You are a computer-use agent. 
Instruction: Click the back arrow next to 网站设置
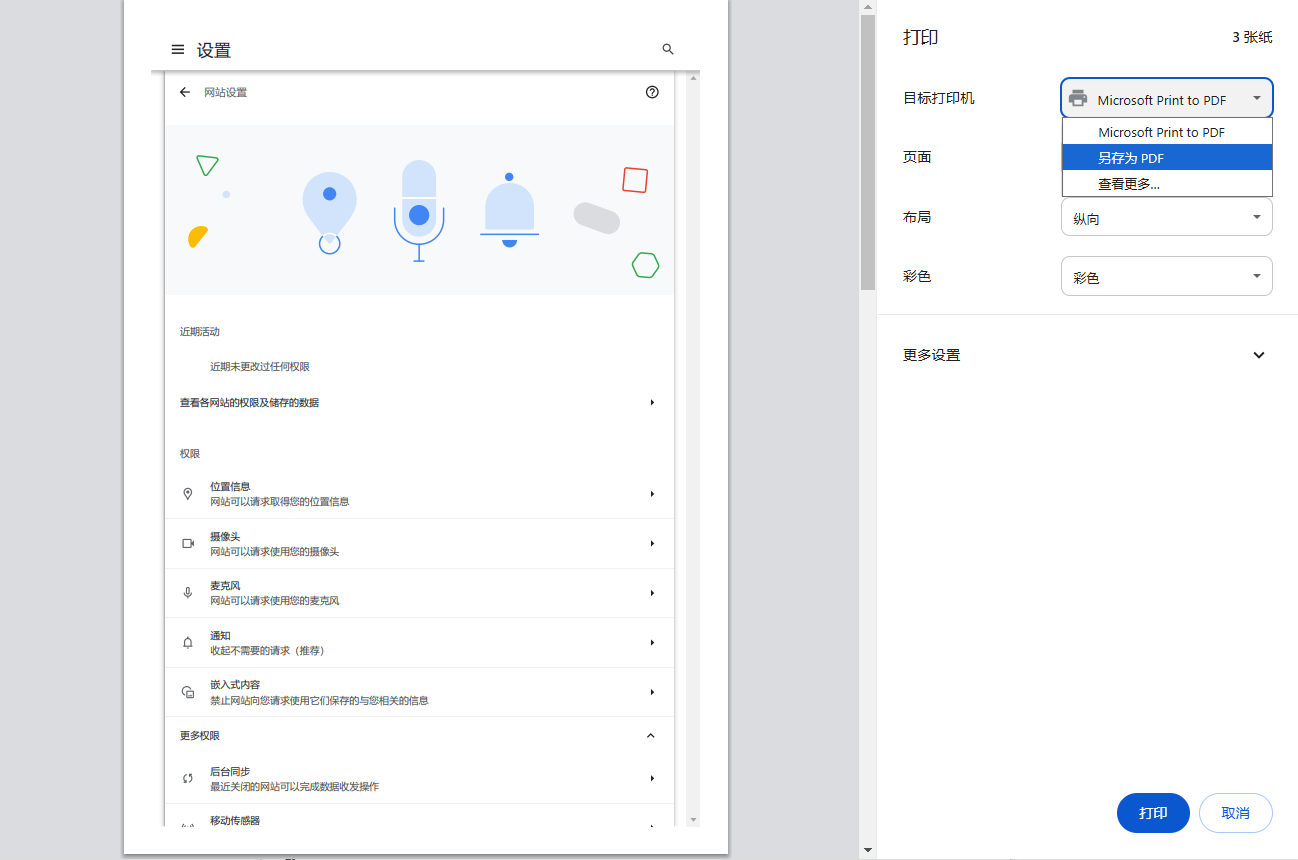(x=185, y=92)
